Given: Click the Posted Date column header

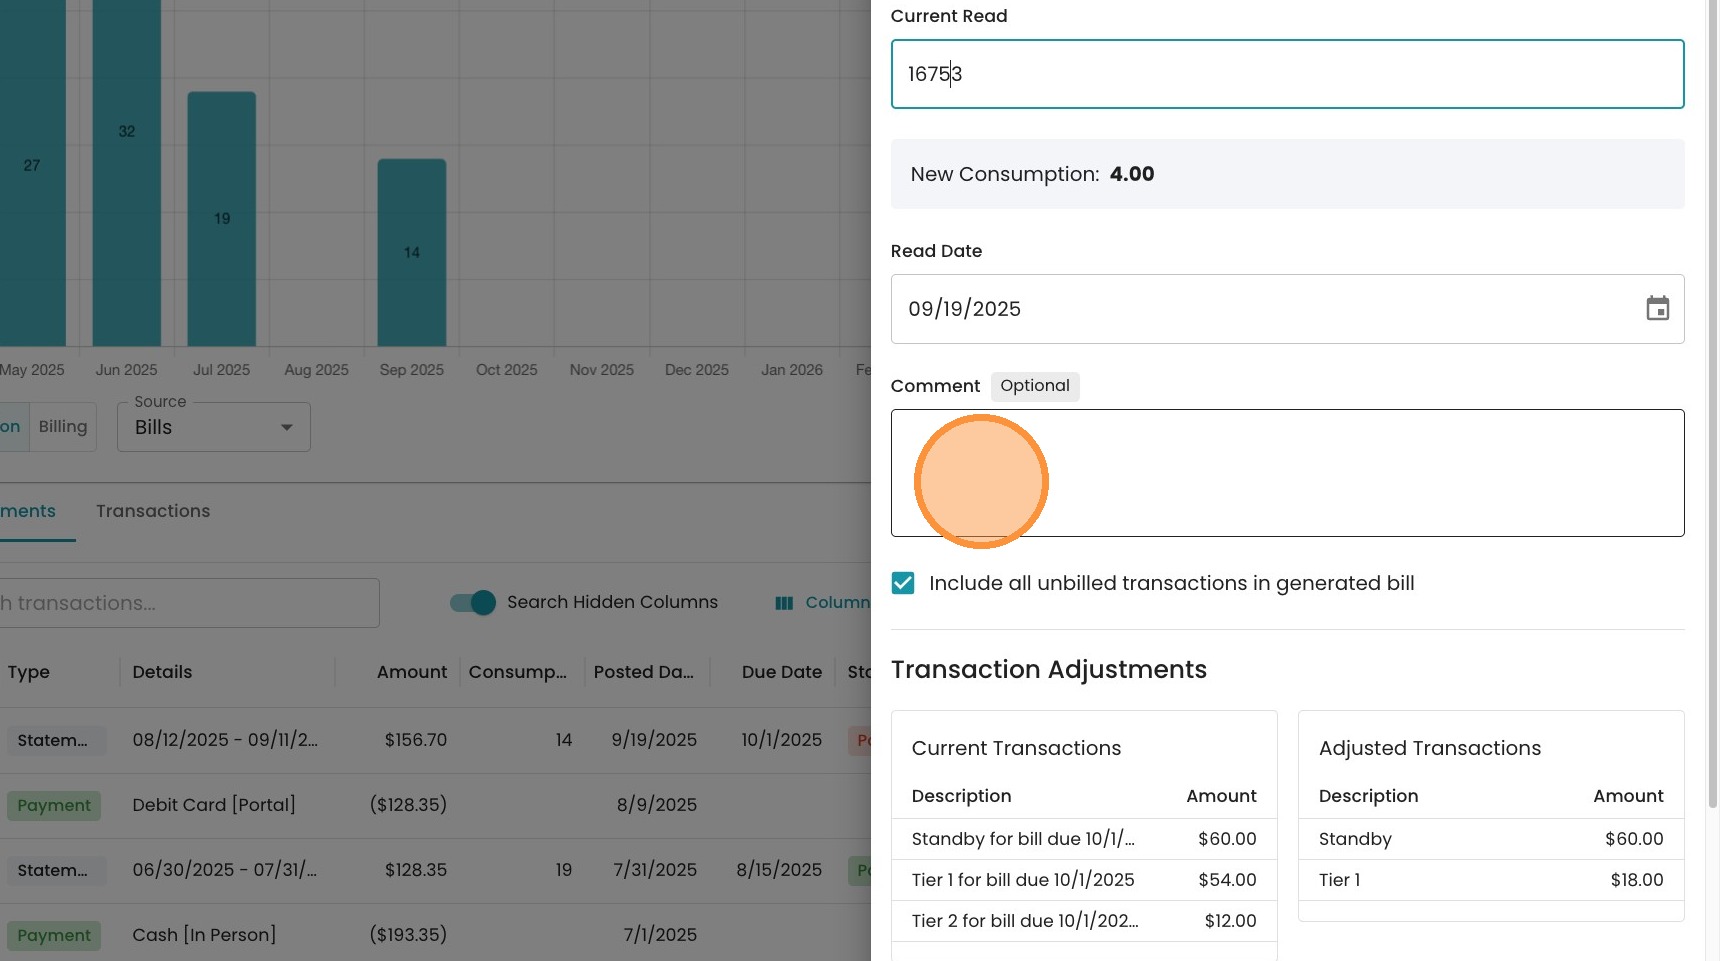Looking at the screenshot, I should point(643,672).
